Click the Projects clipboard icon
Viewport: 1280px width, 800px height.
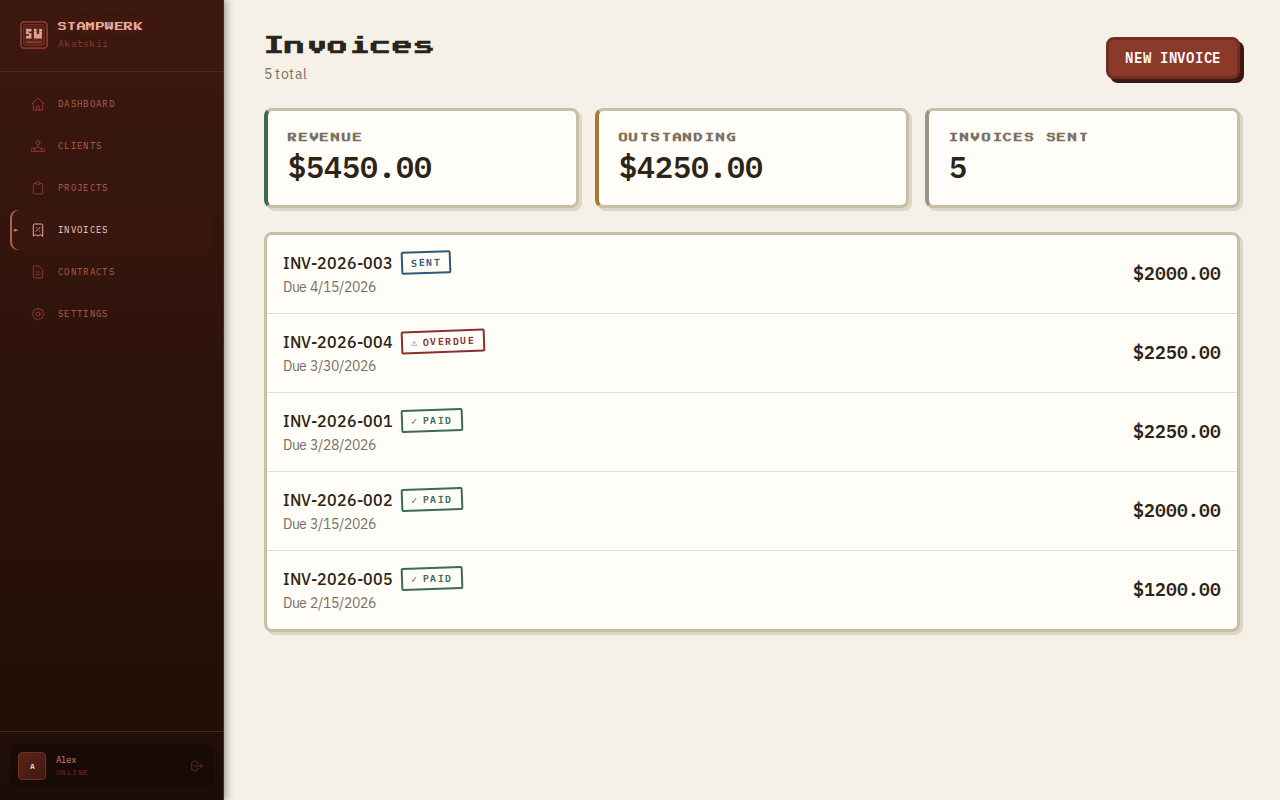38,188
